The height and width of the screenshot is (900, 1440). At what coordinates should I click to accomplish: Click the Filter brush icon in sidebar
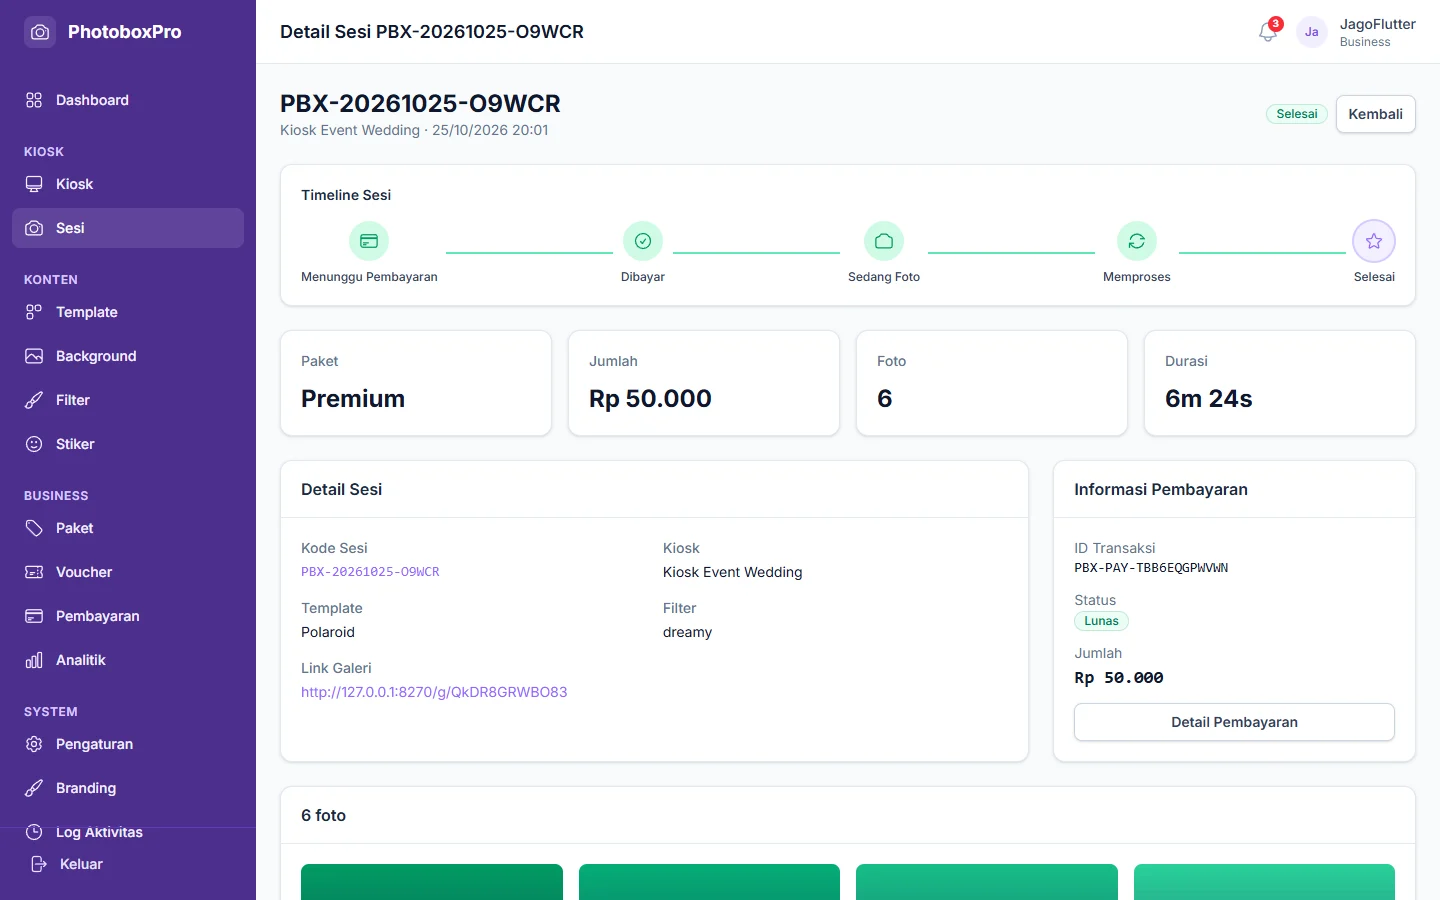34,400
